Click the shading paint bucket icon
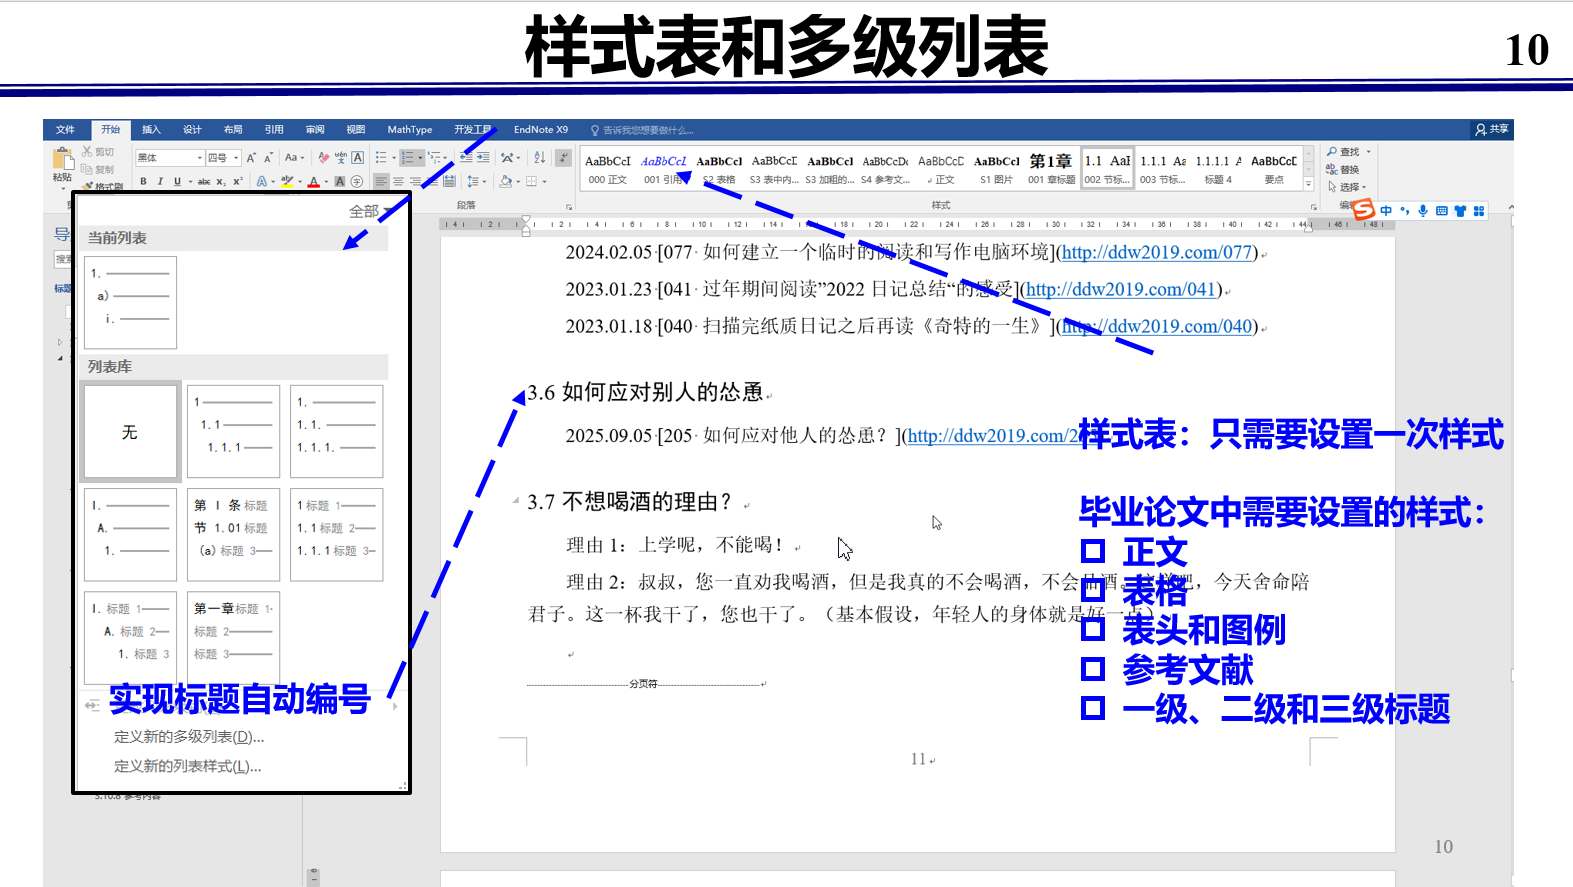This screenshot has width=1573, height=887. pos(505,182)
